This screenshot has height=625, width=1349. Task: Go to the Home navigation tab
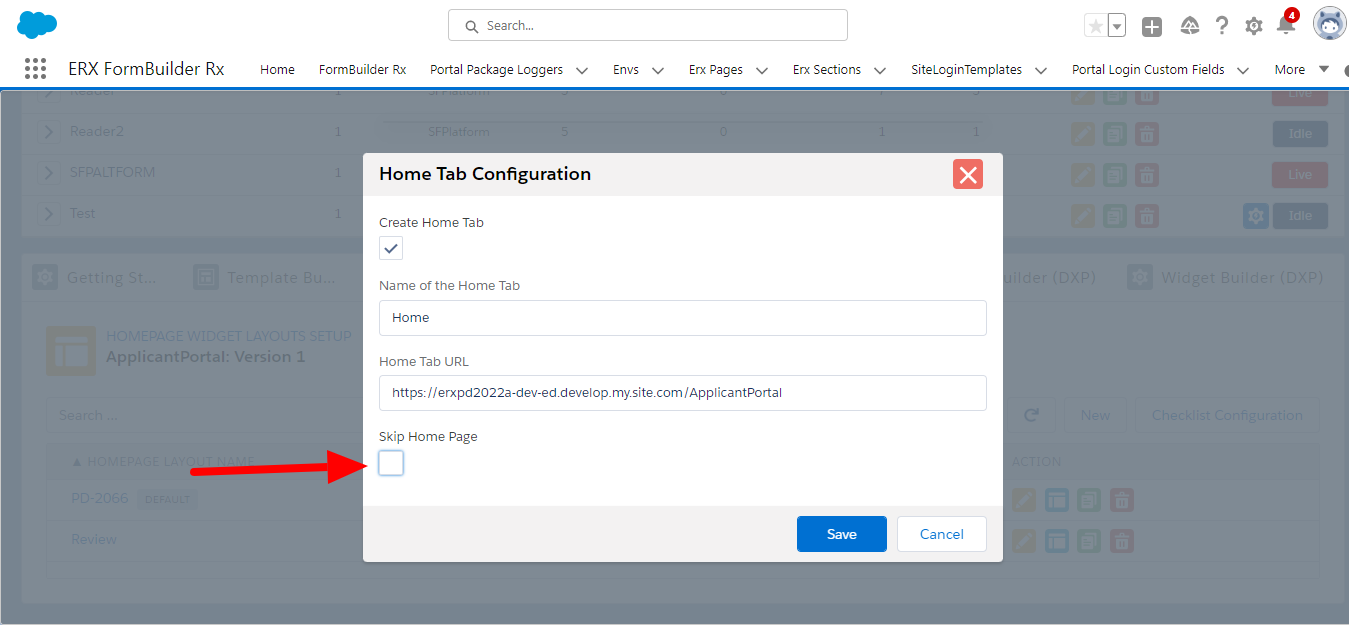[277, 70]
